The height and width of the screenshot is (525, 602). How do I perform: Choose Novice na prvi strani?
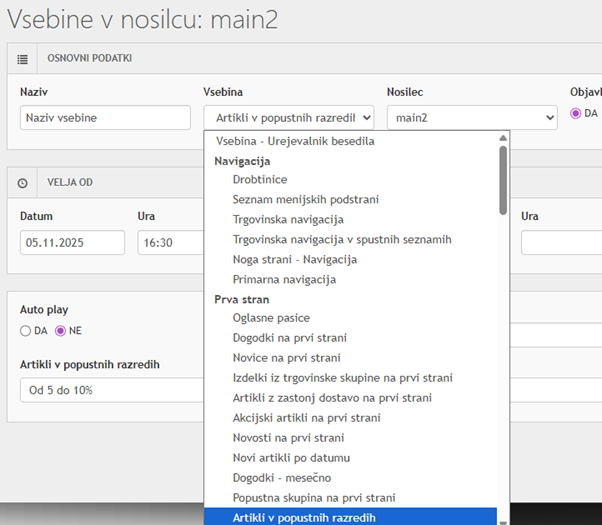(286, 358)
